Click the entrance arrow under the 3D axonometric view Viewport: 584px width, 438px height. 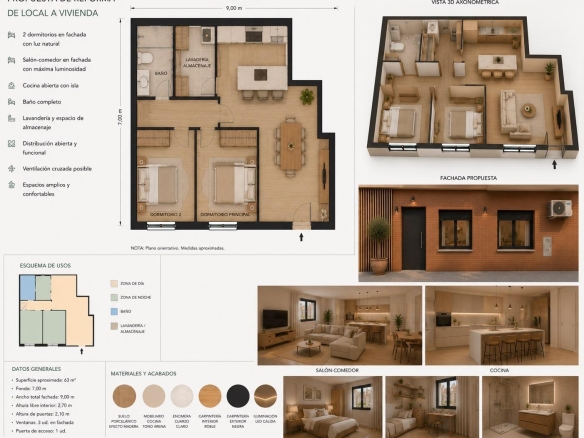pos(554,164)
